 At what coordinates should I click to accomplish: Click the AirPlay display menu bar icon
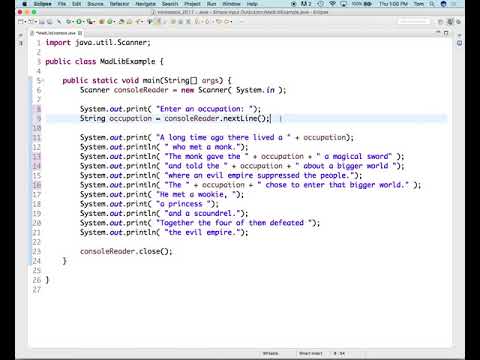[x=344, y=4]
